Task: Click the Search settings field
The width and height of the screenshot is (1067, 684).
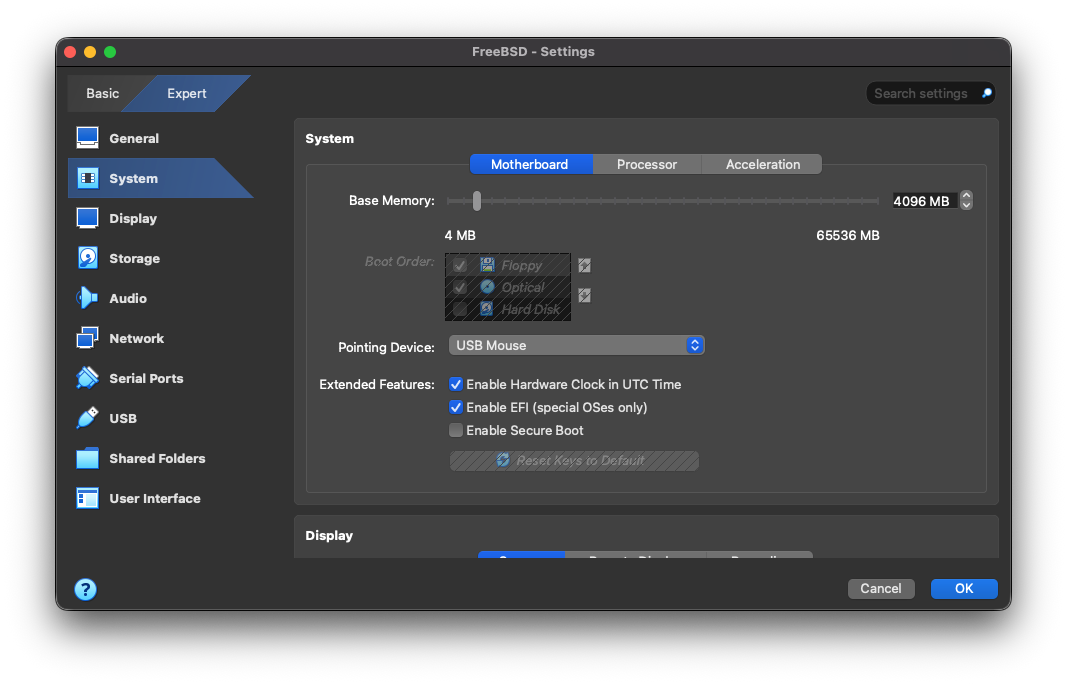Action: click(x=930, y=93)
